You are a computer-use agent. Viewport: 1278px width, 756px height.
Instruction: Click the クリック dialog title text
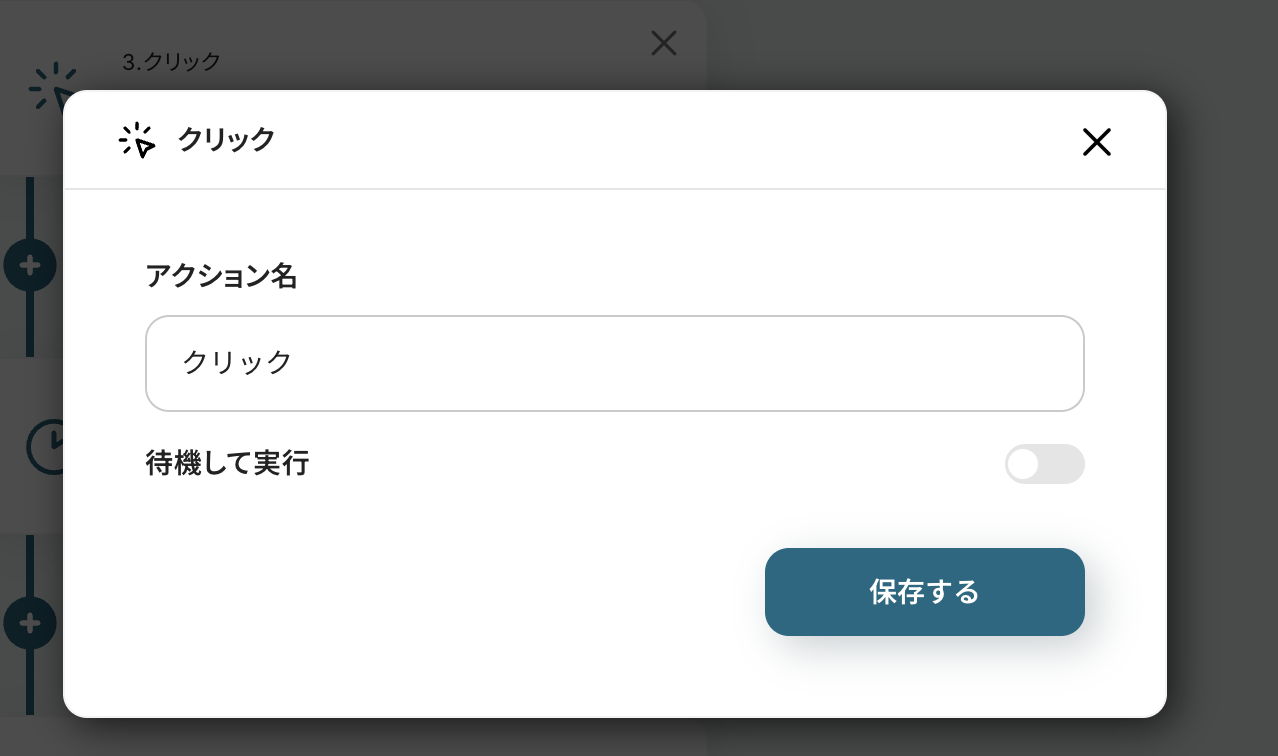(226, 140)
